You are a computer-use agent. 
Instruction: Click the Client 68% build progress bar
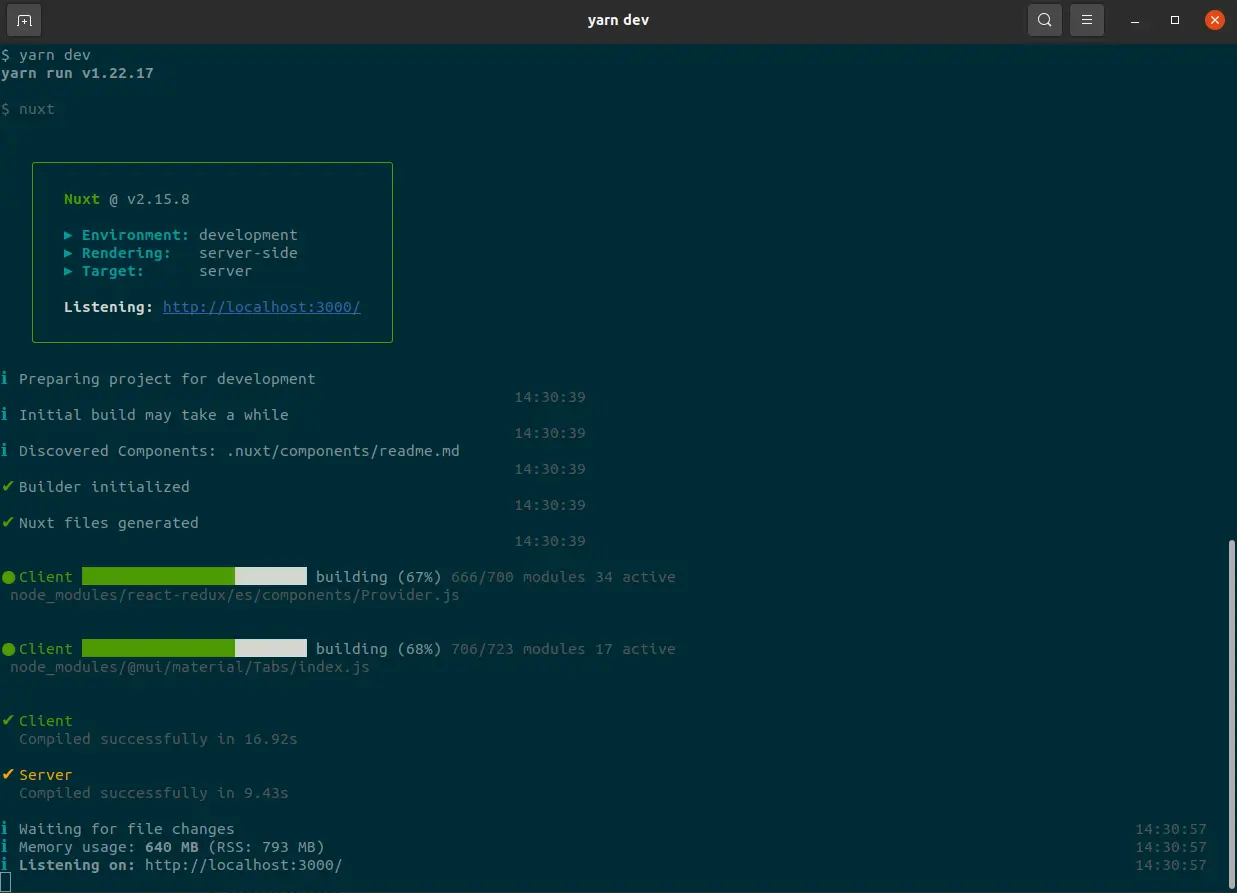pyautogui.click(x=194, y=648)
